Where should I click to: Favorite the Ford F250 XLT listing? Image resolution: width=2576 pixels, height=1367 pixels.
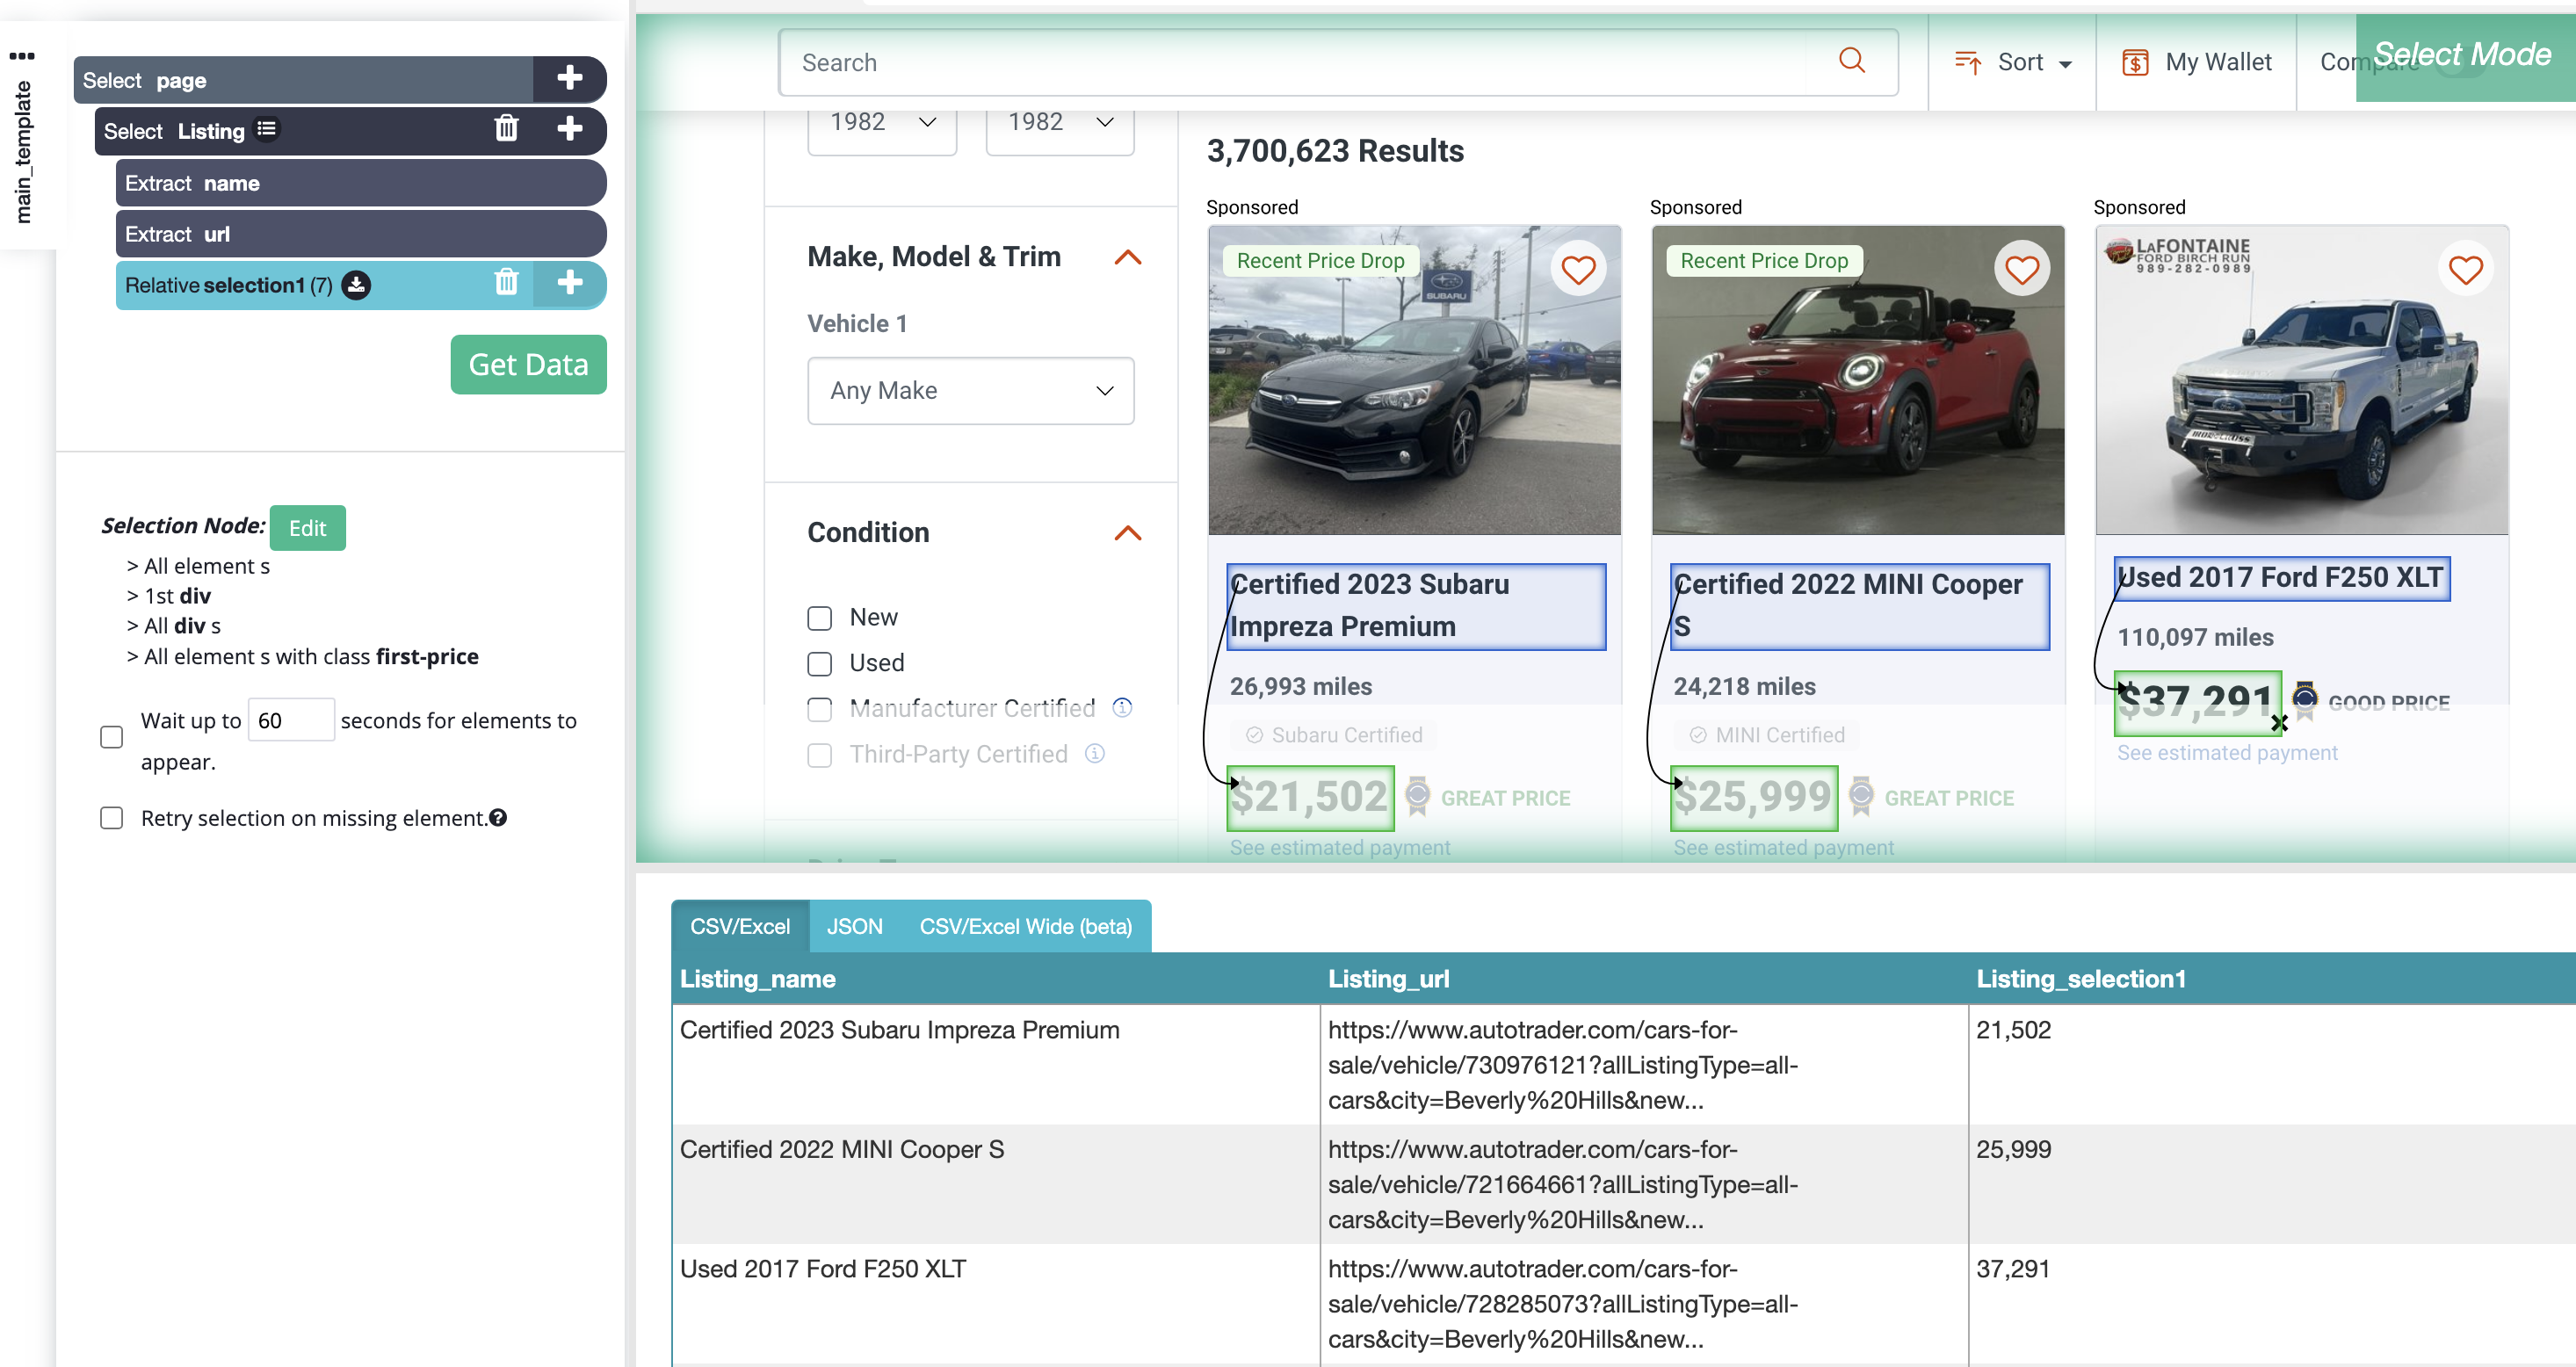(x=2465, y=270)
